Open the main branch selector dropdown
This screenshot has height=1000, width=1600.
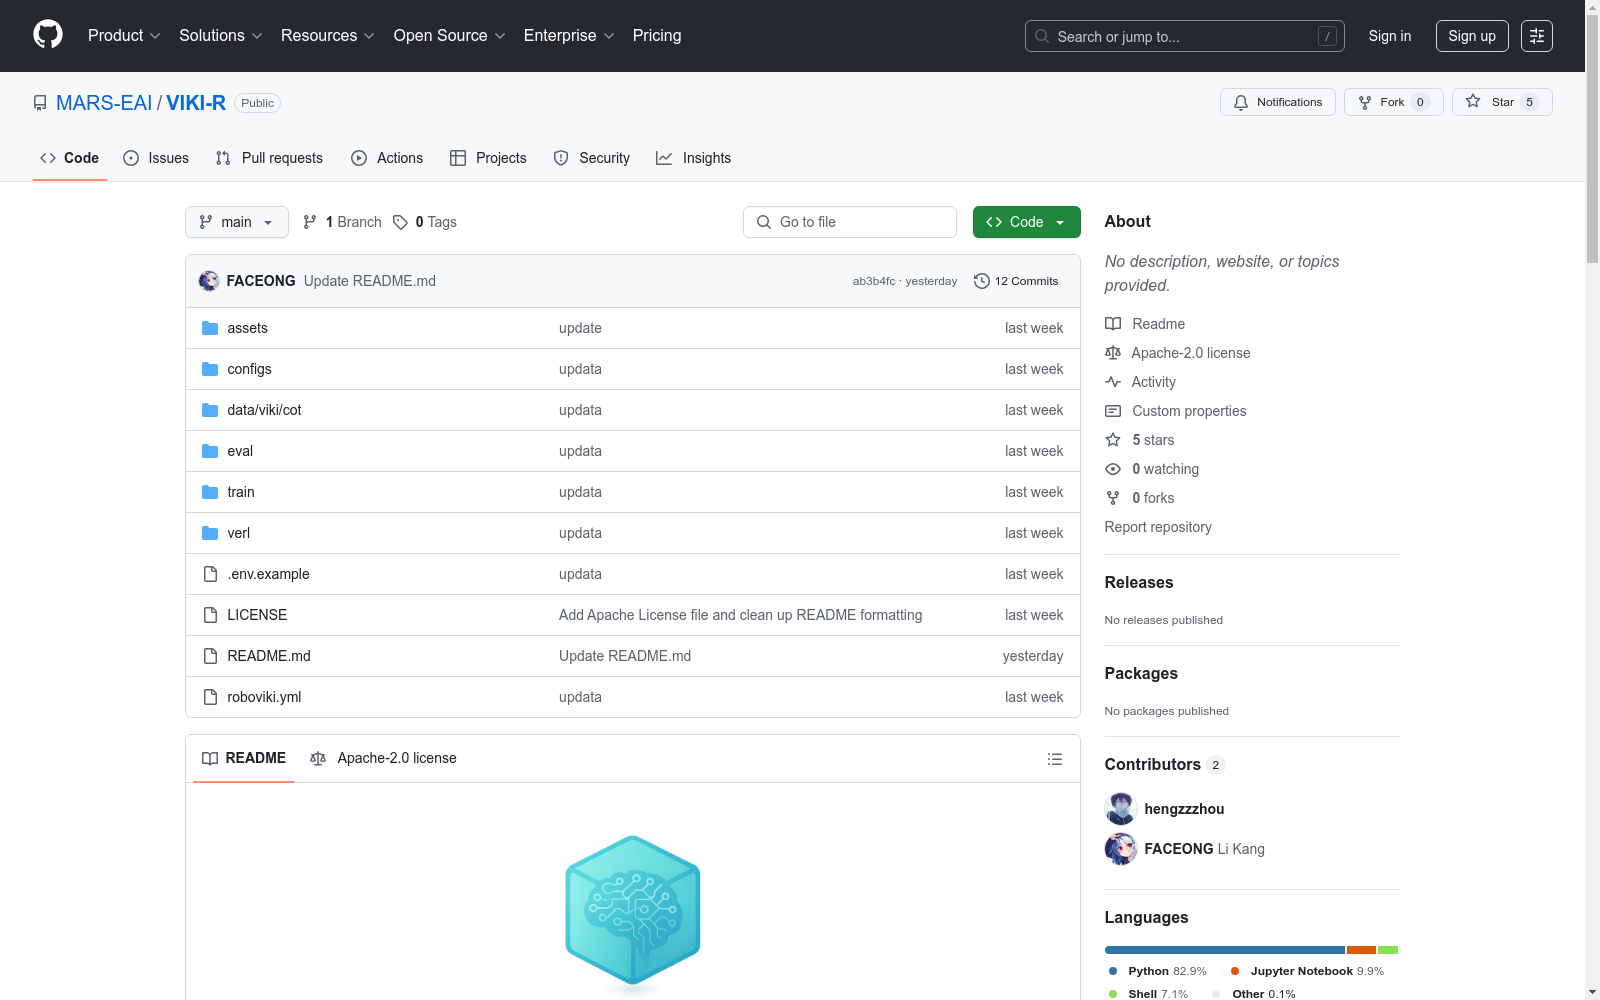point(237,222)
